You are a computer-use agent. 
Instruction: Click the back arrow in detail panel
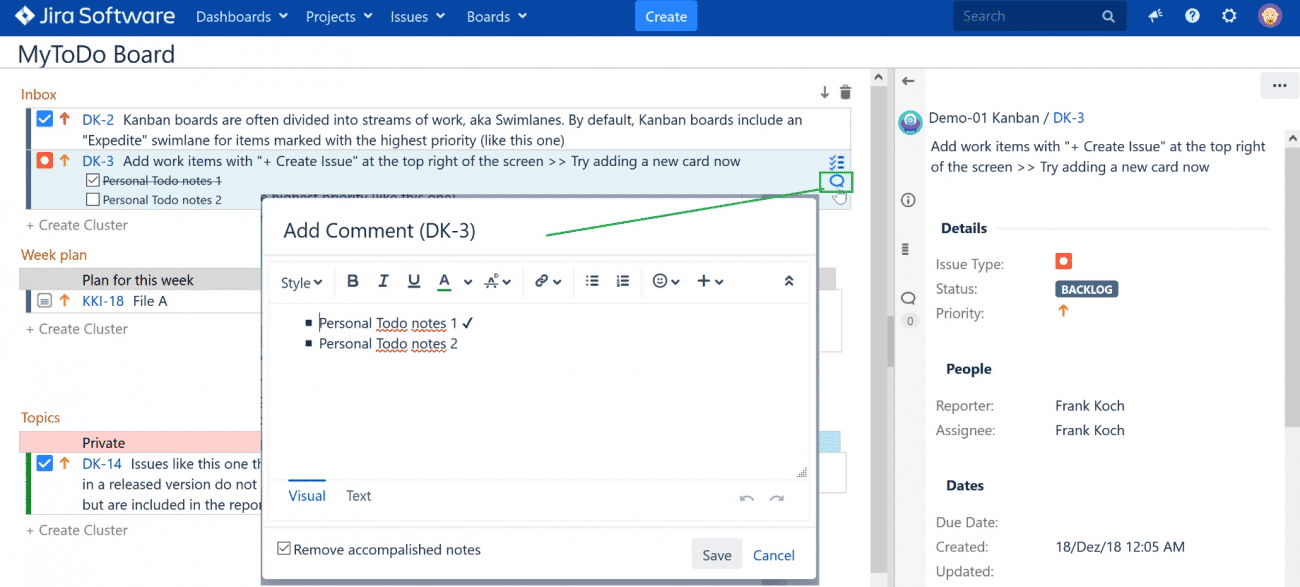tap(908, 81)
